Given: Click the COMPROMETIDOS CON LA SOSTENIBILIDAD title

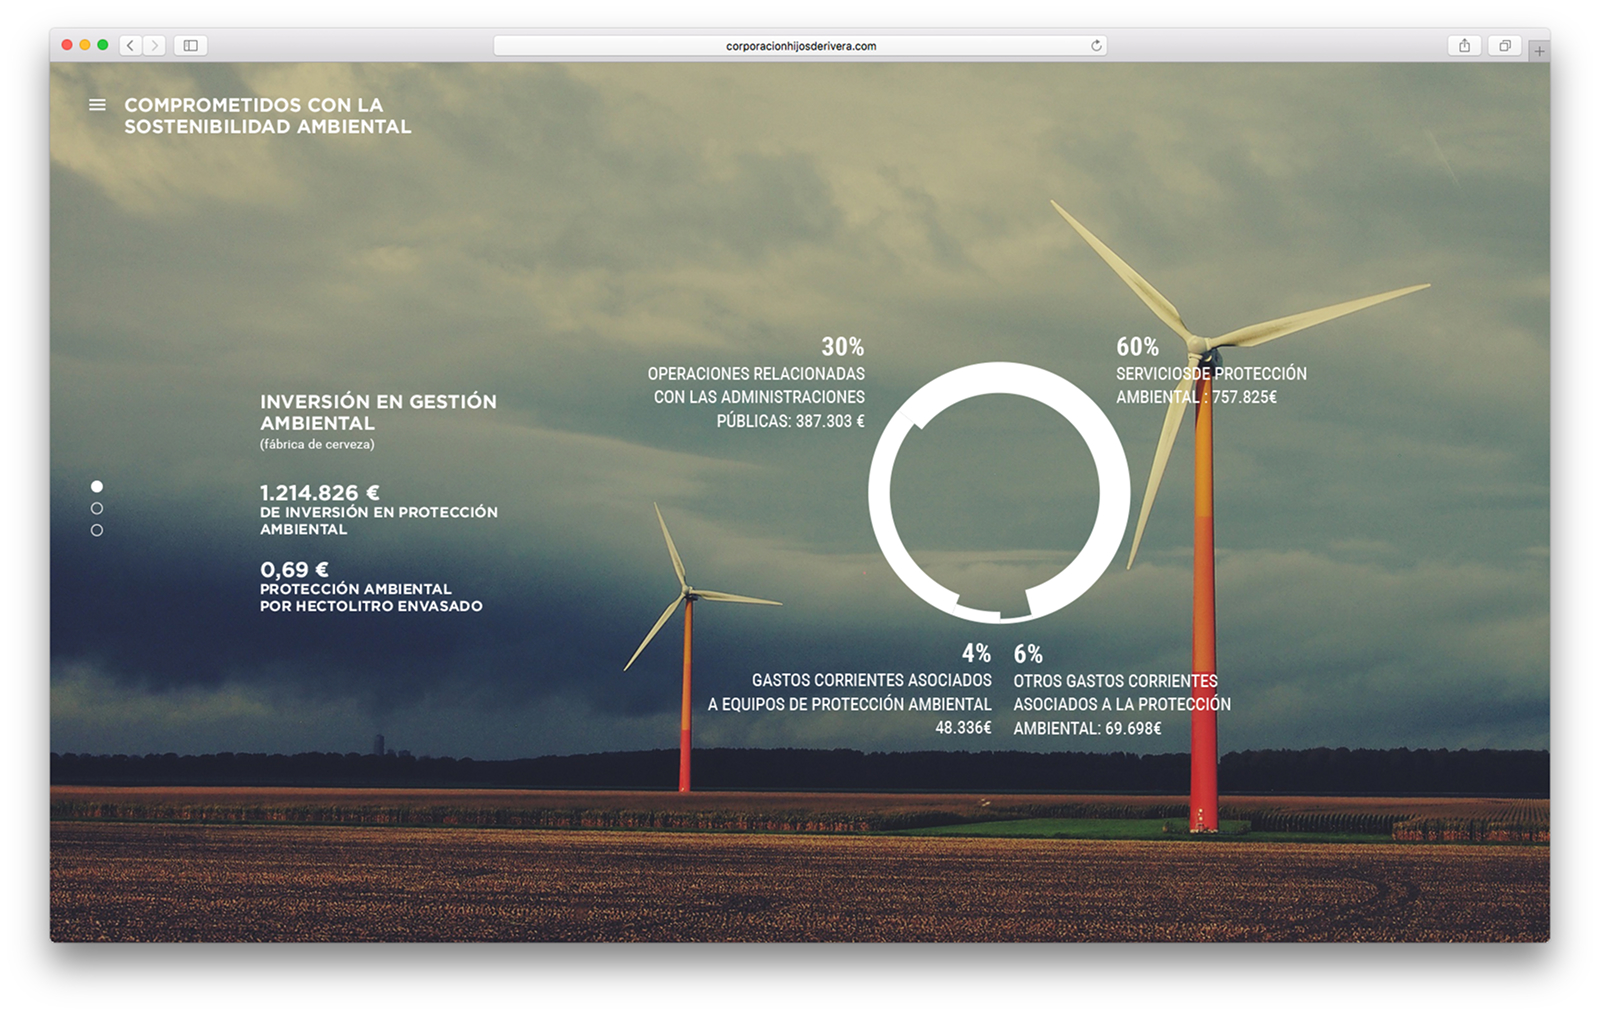Looking at the screenshot, I should [268, 115].
